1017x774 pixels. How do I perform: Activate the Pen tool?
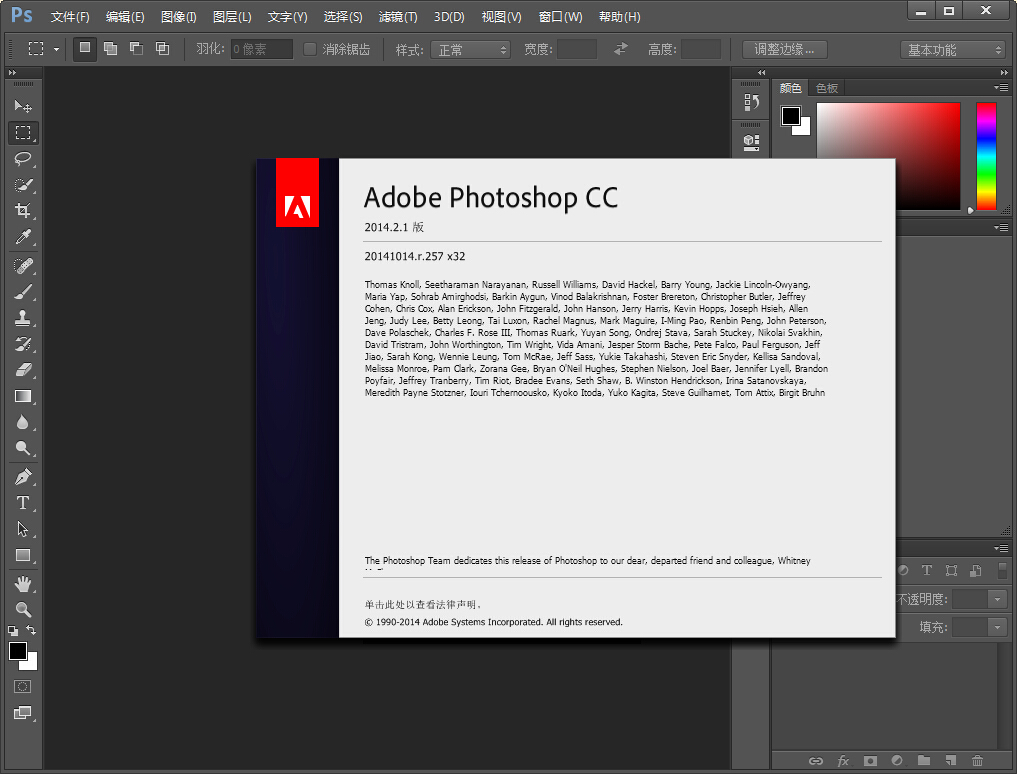(22, 477)
